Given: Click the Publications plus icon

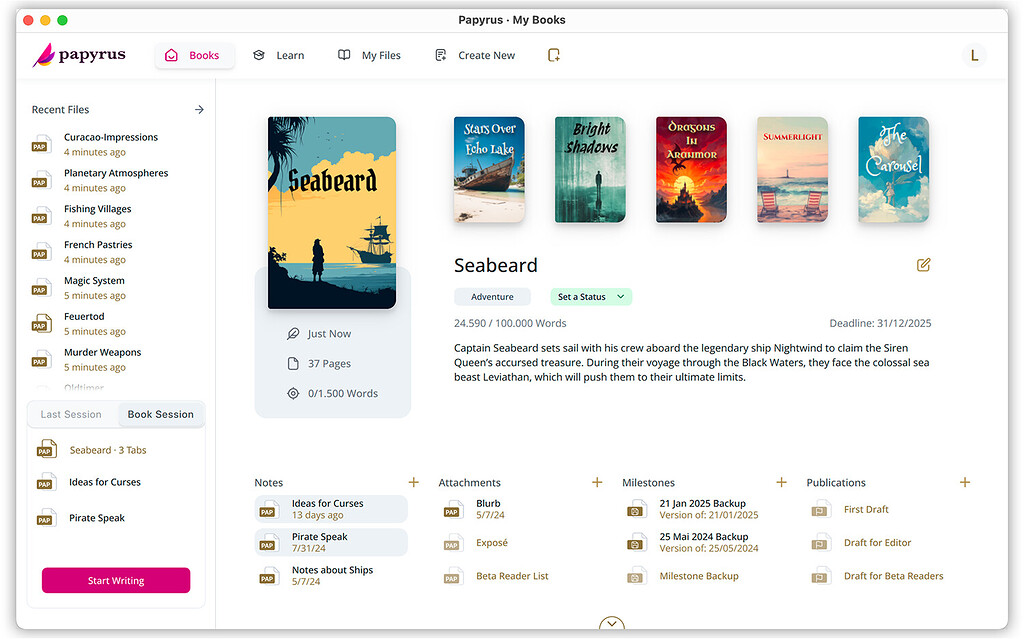Looking at the screenshot, I should pos(965,482).
